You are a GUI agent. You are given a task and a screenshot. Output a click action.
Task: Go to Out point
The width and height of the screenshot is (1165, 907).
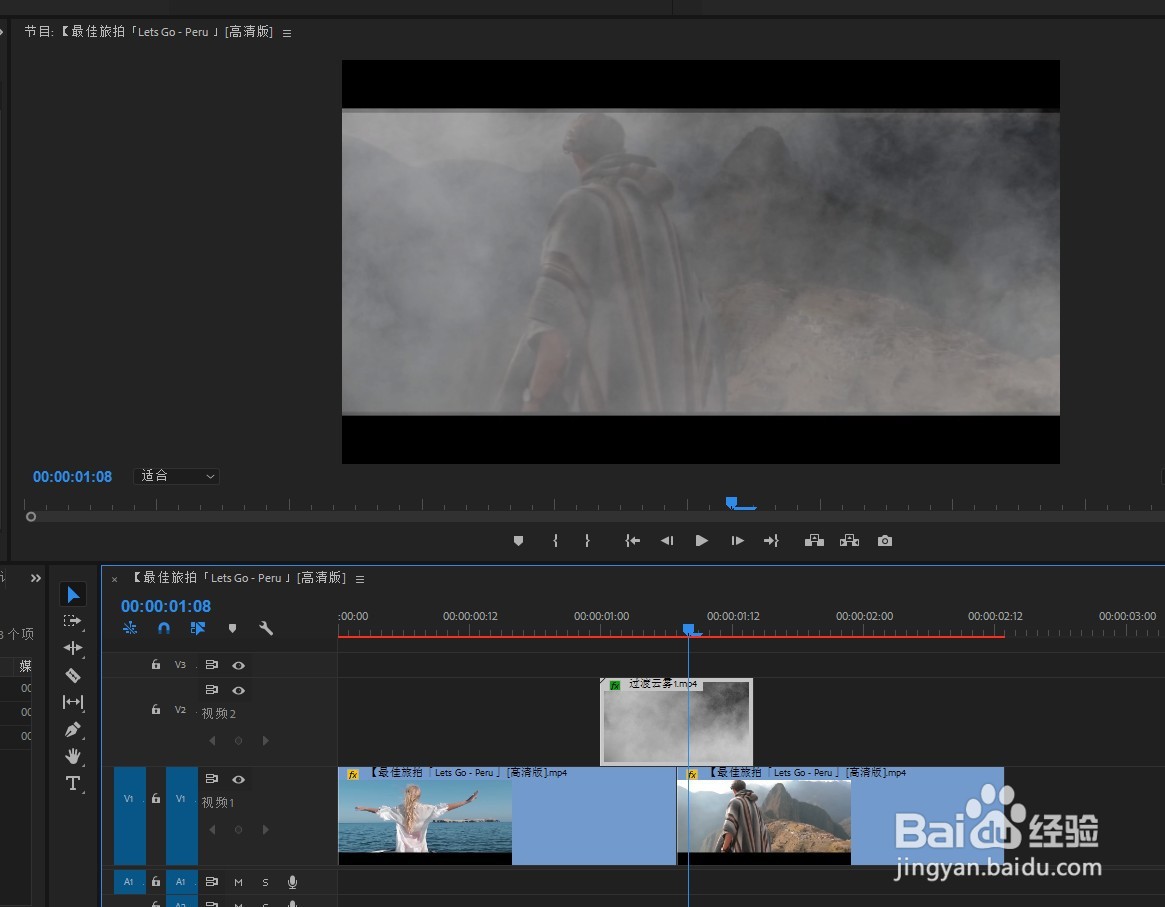[x=771, y=541]
